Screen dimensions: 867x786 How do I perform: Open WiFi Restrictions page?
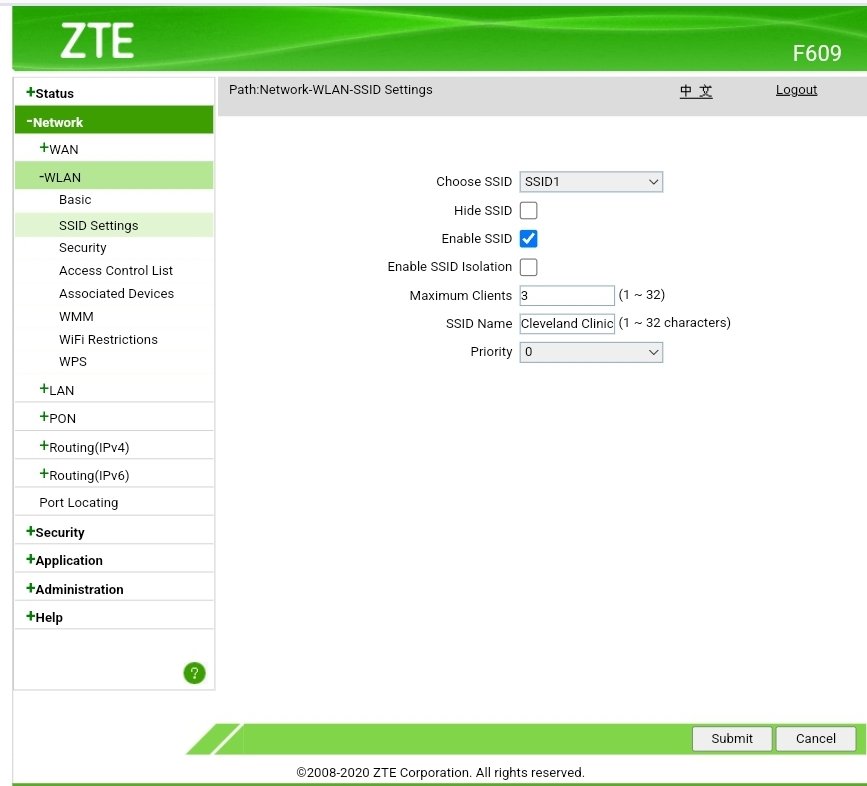point(108,339)
